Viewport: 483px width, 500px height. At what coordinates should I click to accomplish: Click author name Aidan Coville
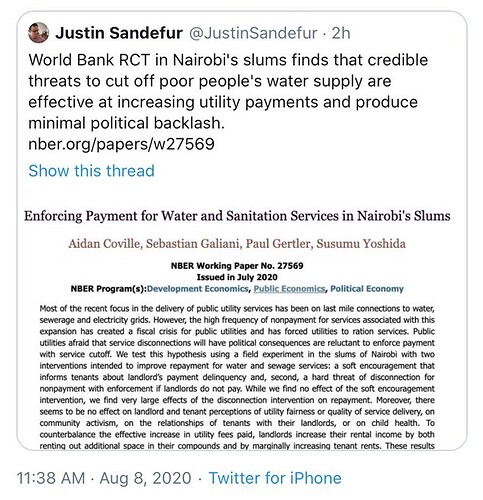tap(105, 244)
